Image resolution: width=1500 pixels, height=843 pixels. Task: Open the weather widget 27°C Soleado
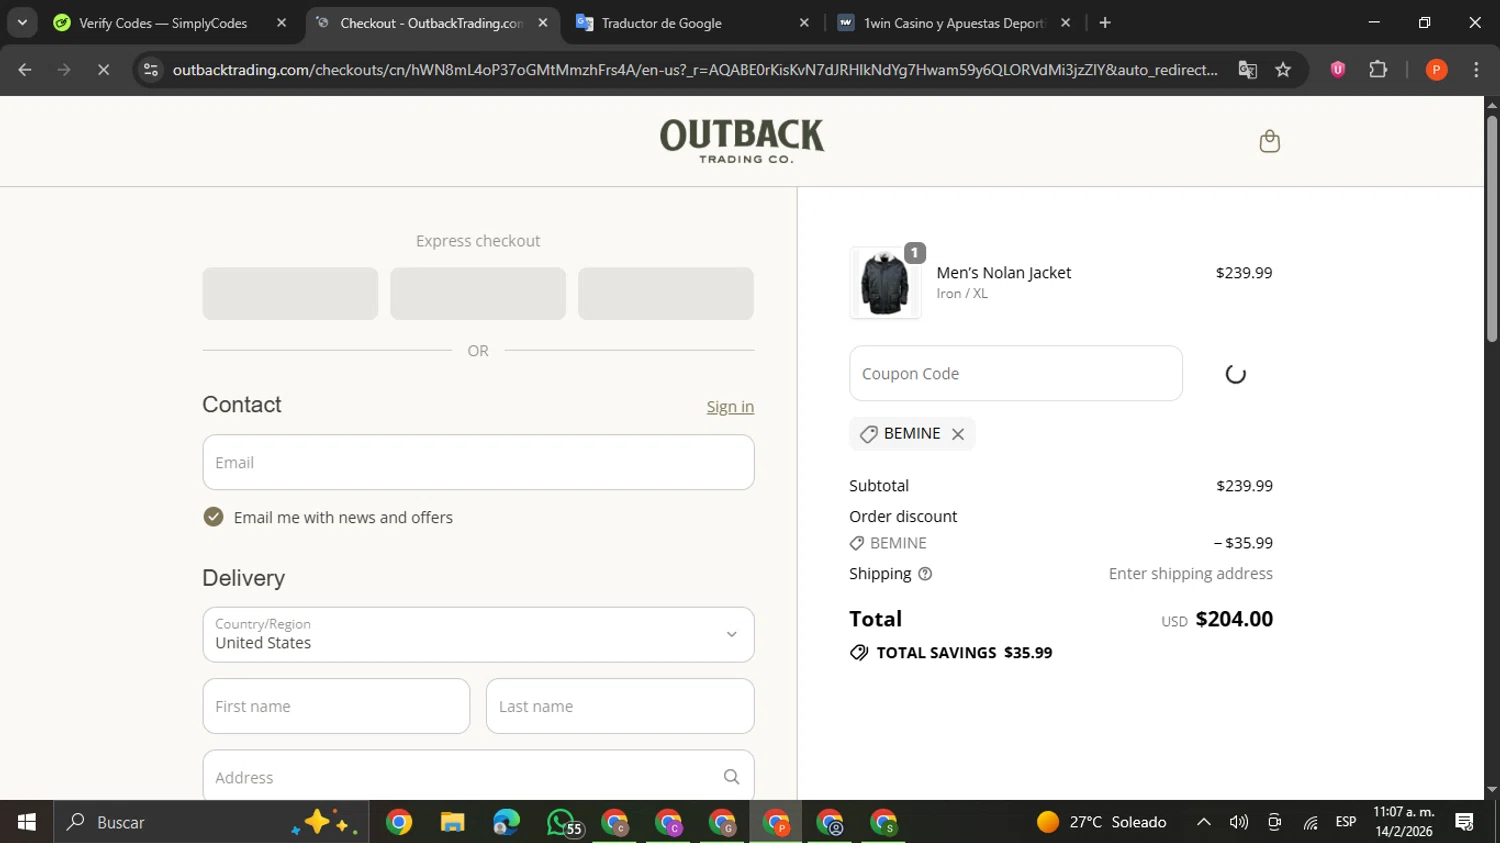coord(1102,822)
